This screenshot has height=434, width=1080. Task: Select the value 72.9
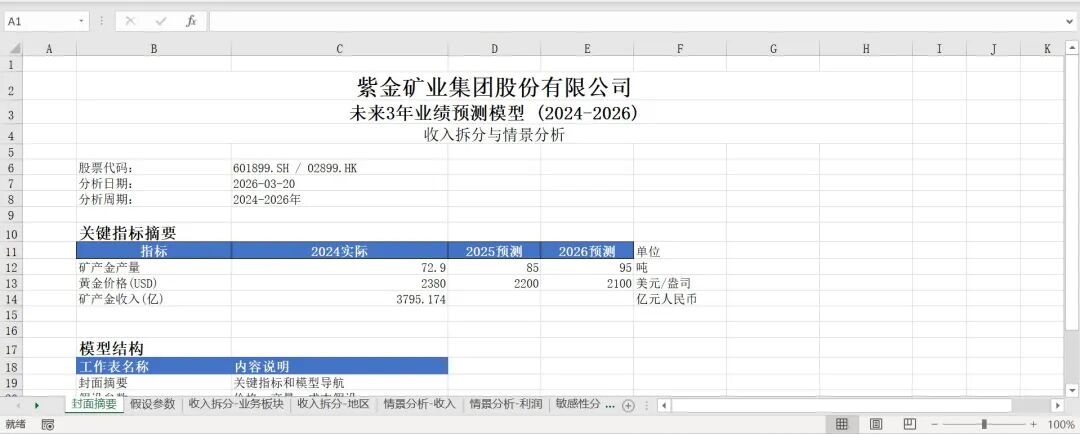(340, 267)
